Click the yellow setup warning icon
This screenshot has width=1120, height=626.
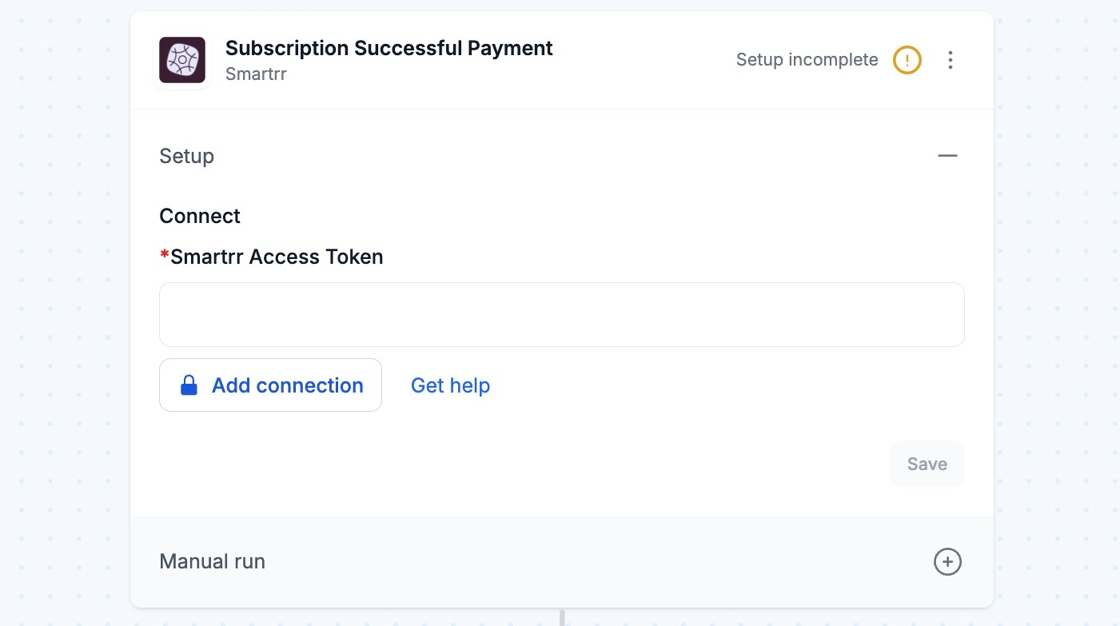click(x=907, y=60)
